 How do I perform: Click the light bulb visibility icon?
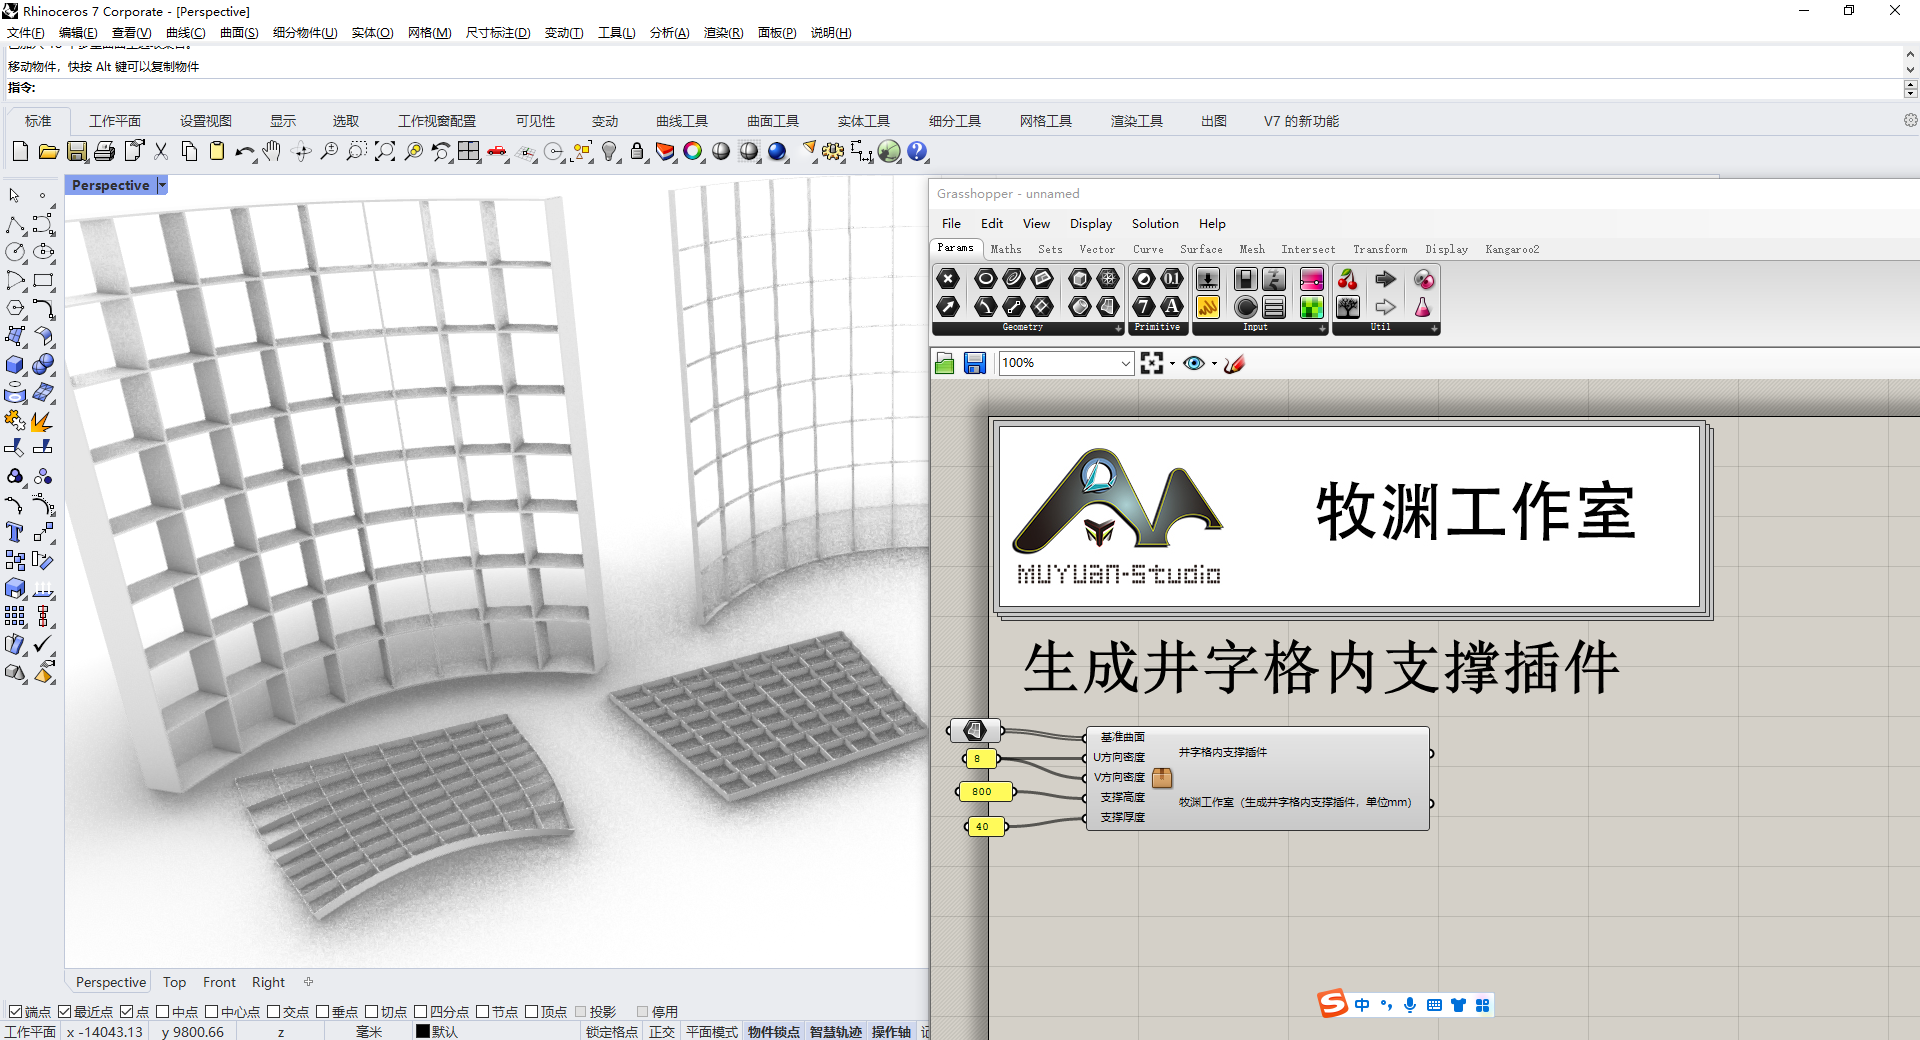coord(609,152)
